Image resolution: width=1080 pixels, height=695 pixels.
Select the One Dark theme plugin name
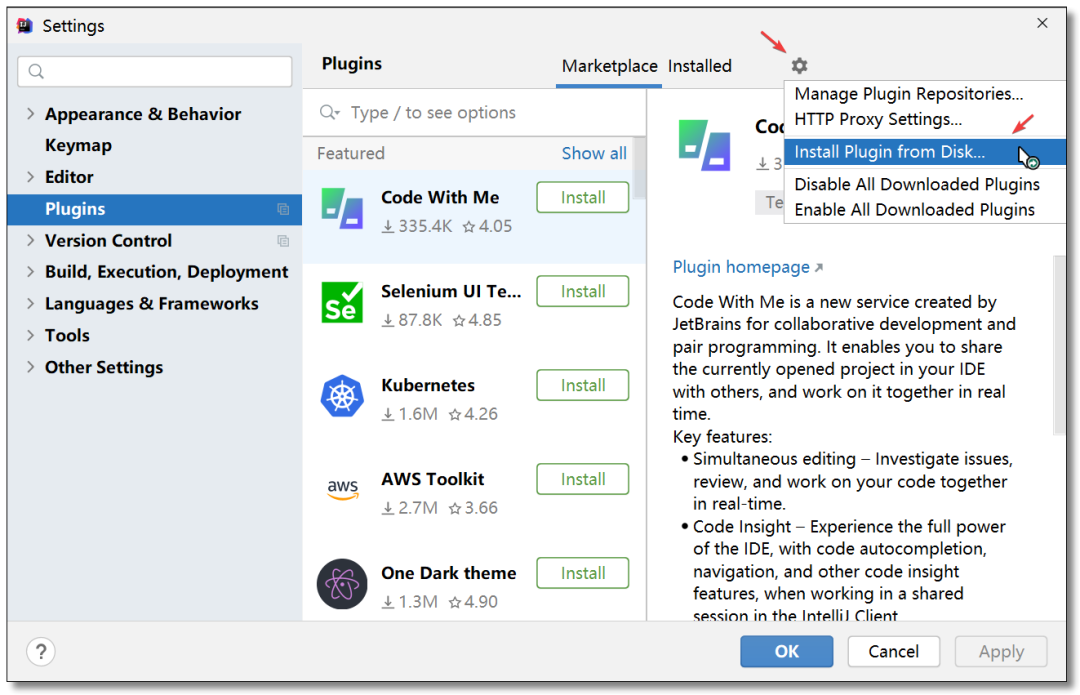tap(448, 573)
